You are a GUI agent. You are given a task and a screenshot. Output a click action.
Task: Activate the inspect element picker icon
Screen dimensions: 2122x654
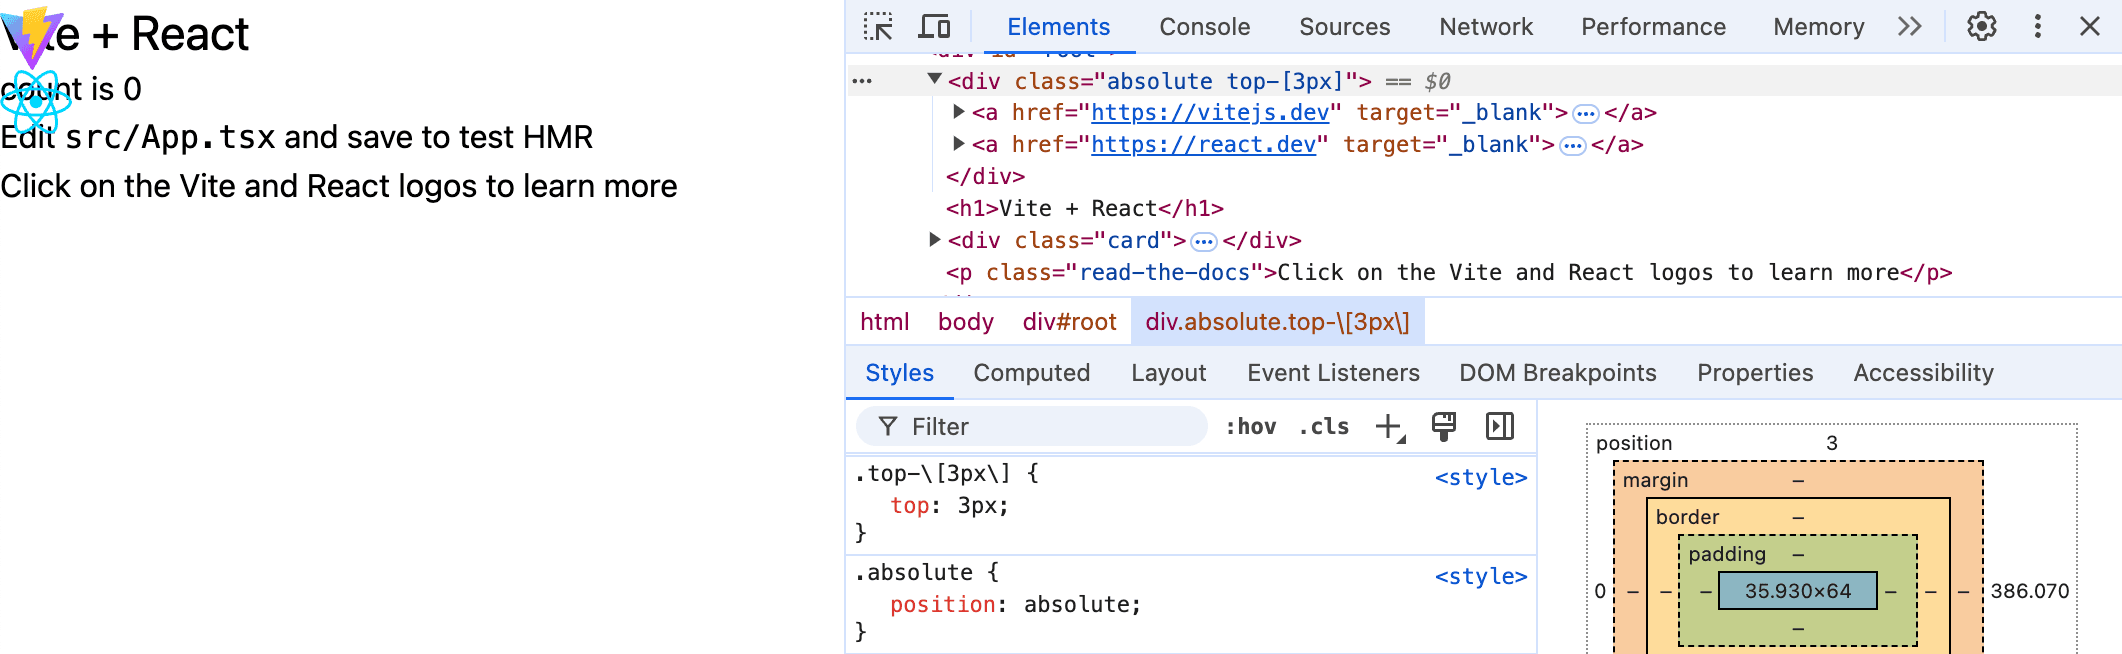[878, 27]
